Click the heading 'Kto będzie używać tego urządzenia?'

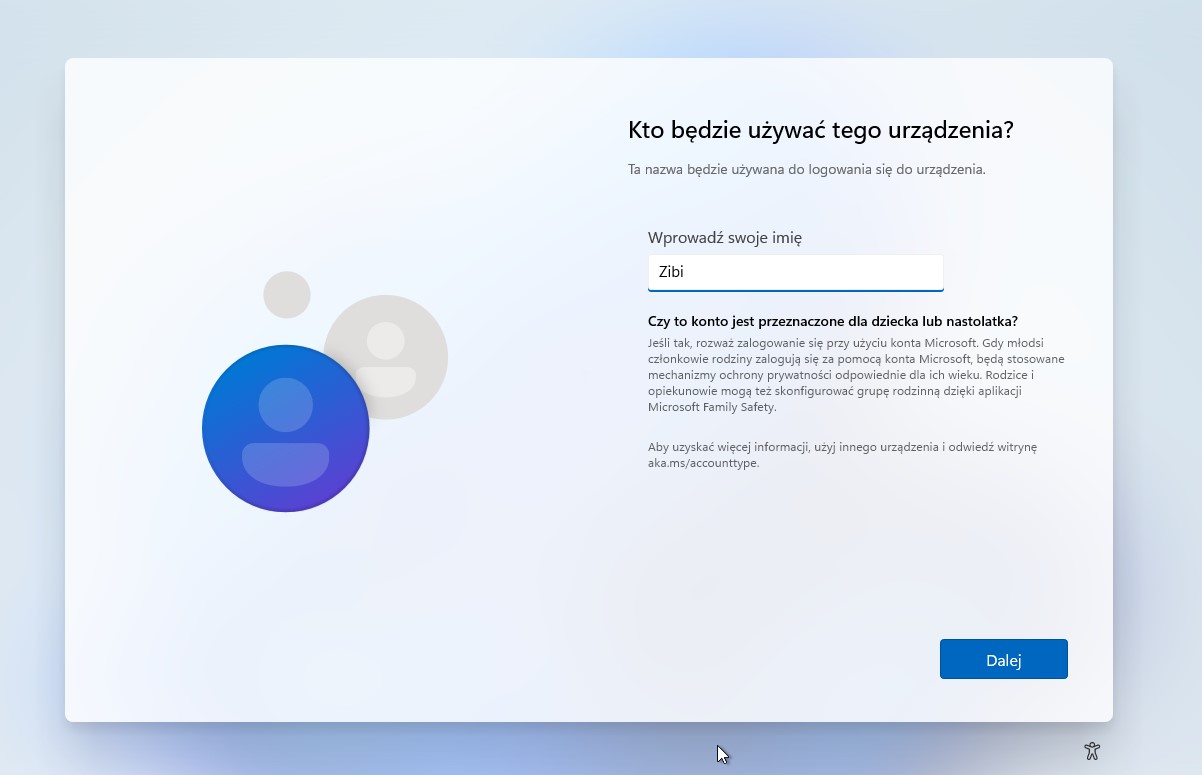coord(820,130)
